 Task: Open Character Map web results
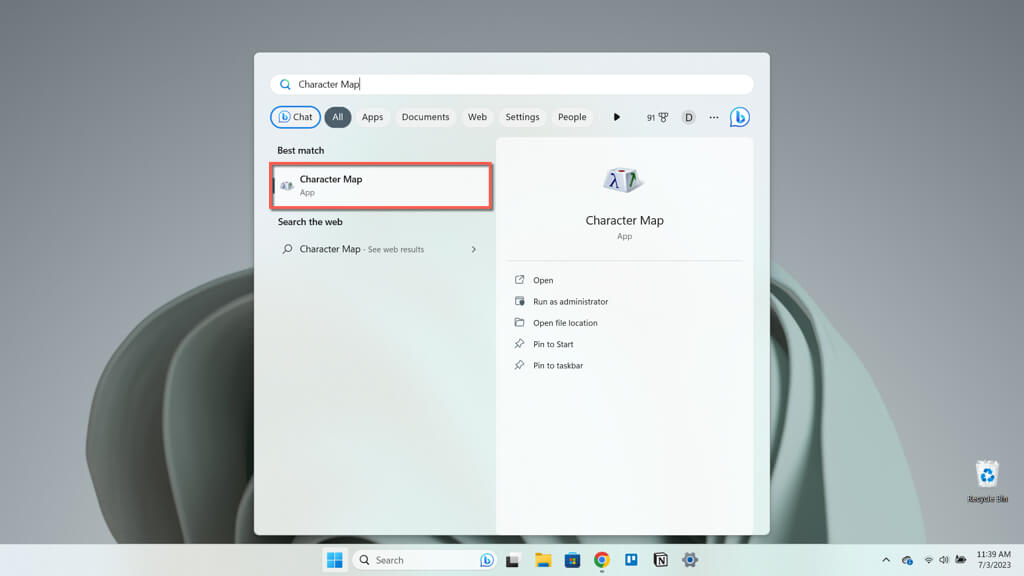(x=379, y=249)
